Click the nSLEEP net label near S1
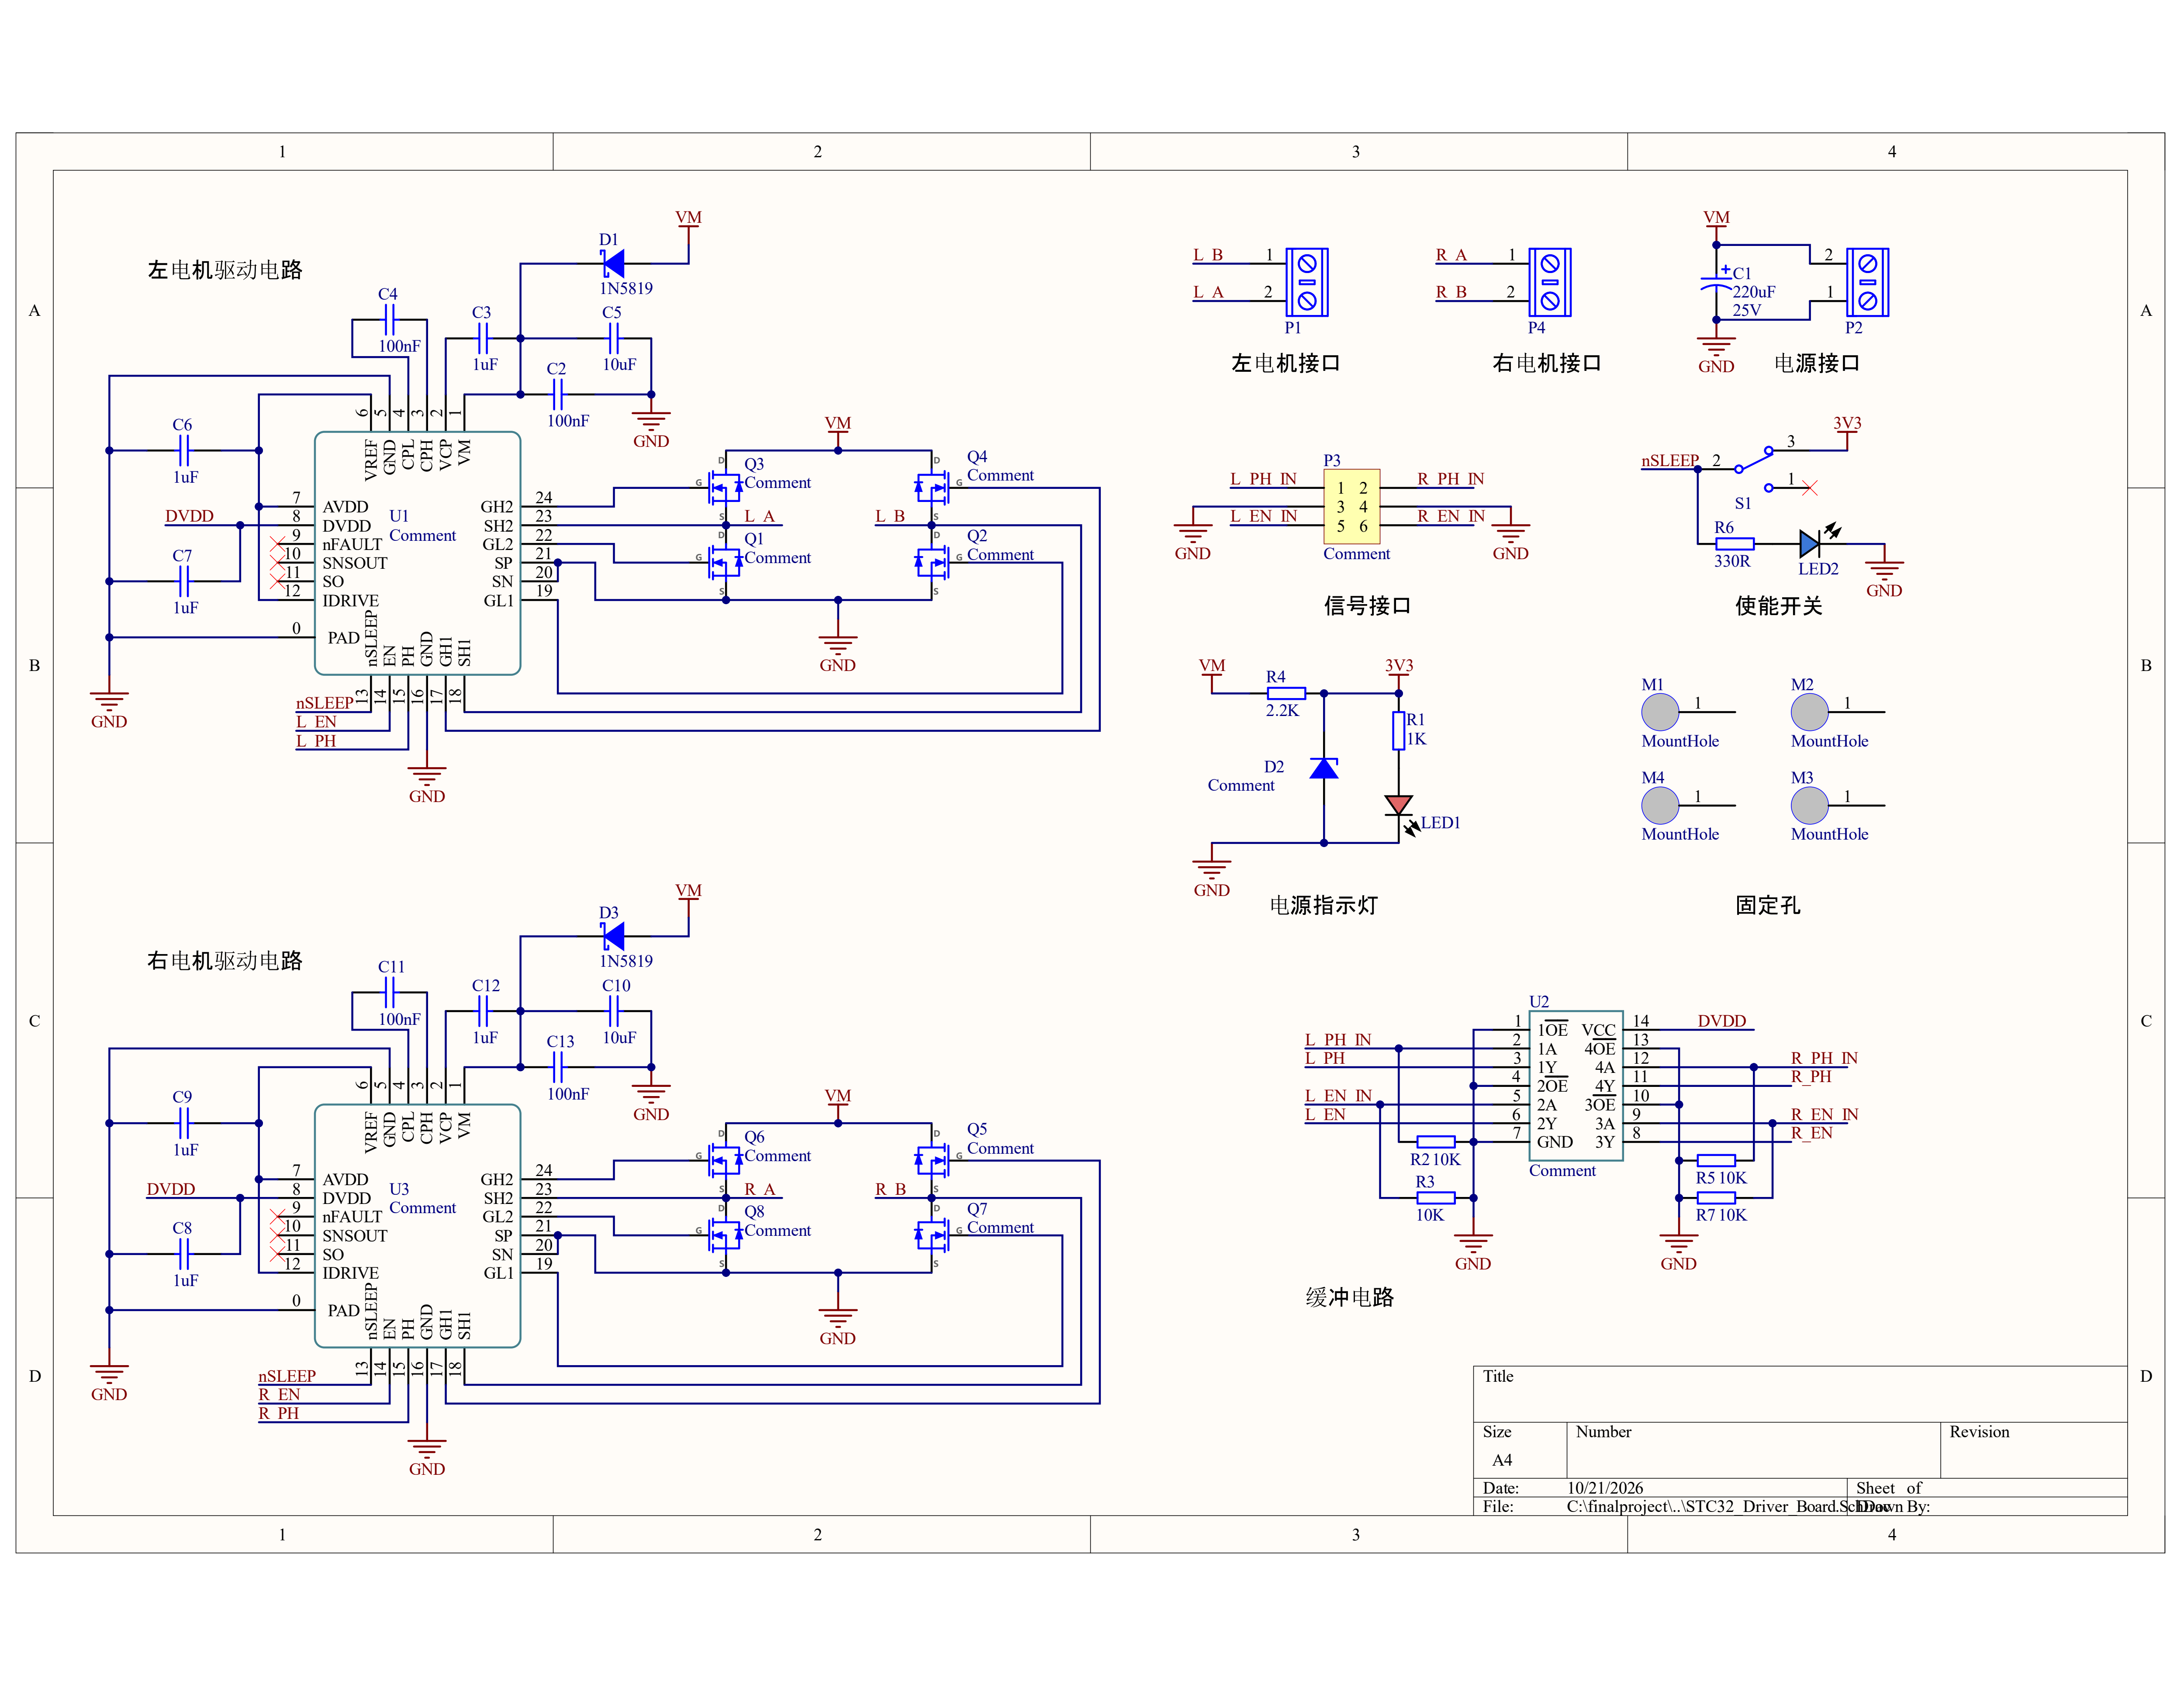 [x=1670, y=460]
